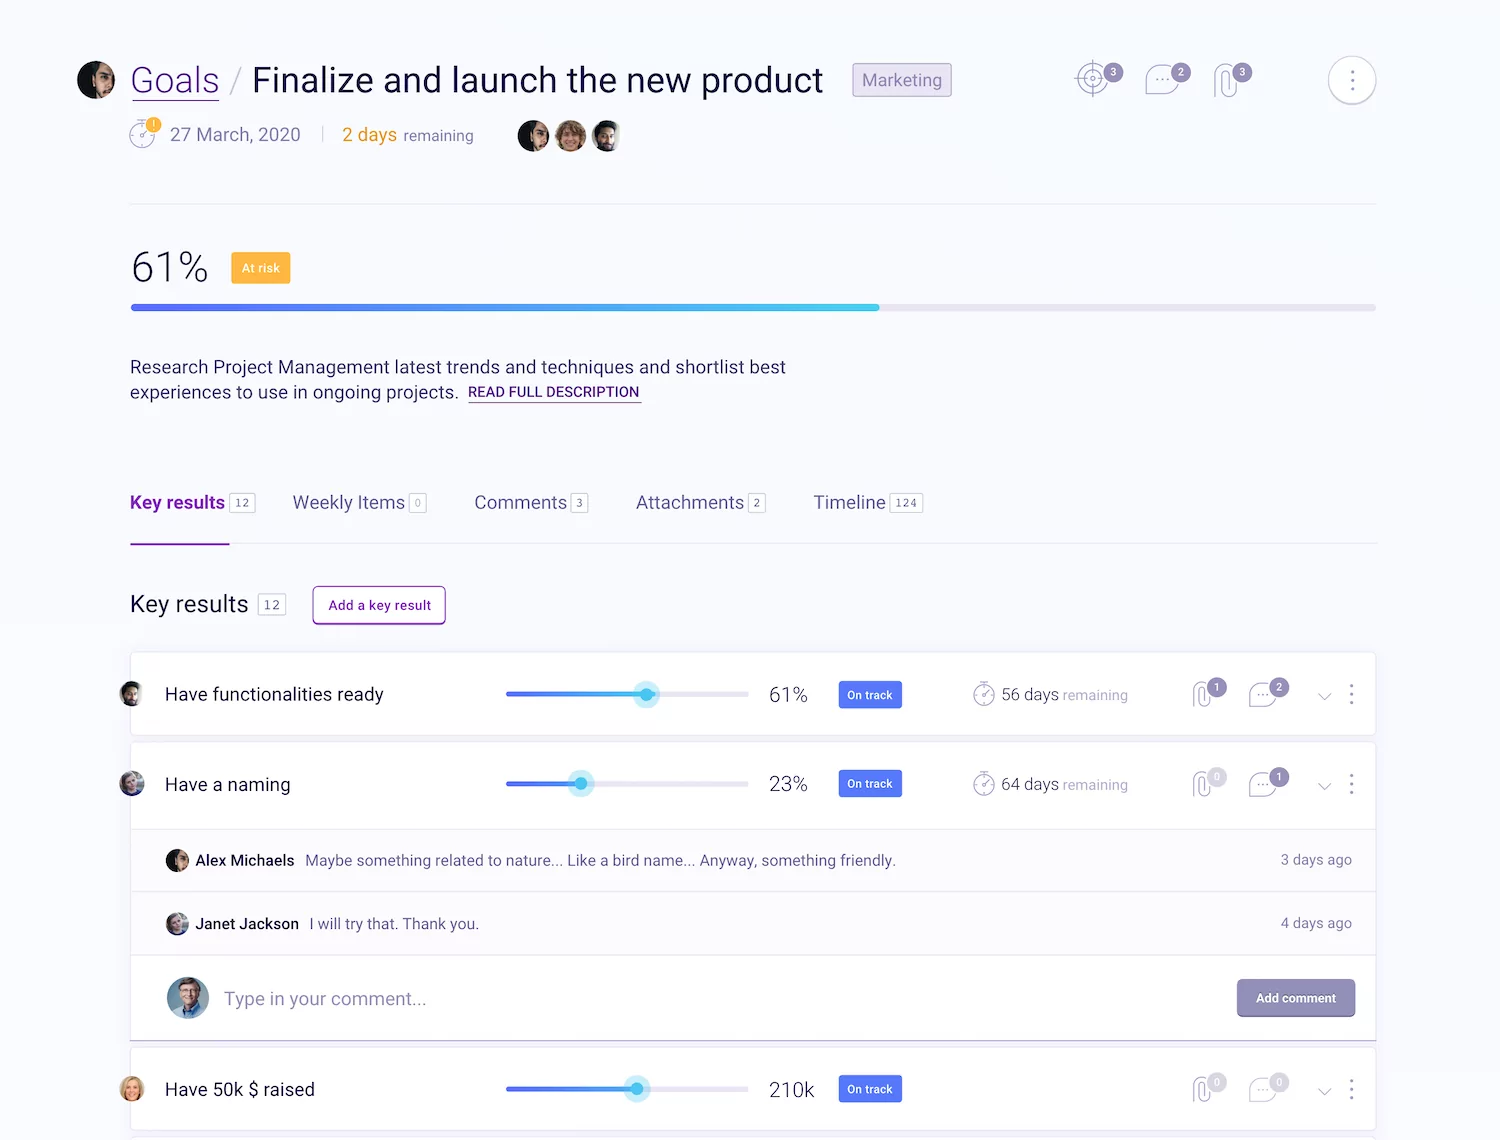1500x1140 pixels.
Task: Click the Janet Jackson commenter name
Action: tap(247, 924)
